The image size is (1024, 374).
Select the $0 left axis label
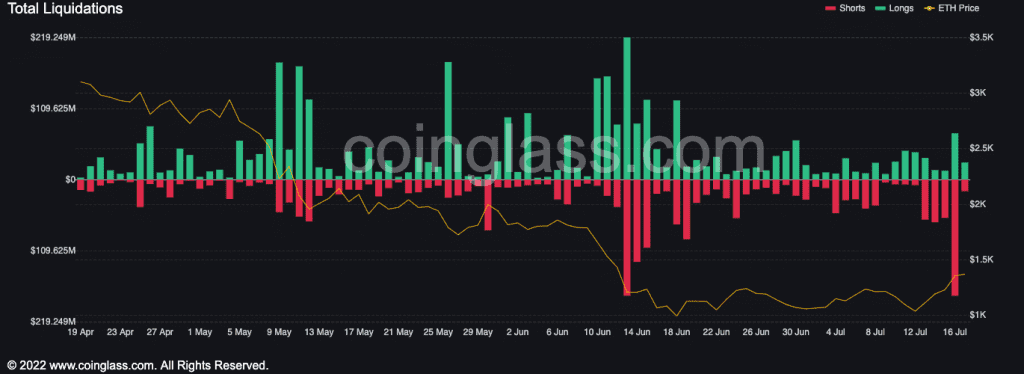point(71,179)
